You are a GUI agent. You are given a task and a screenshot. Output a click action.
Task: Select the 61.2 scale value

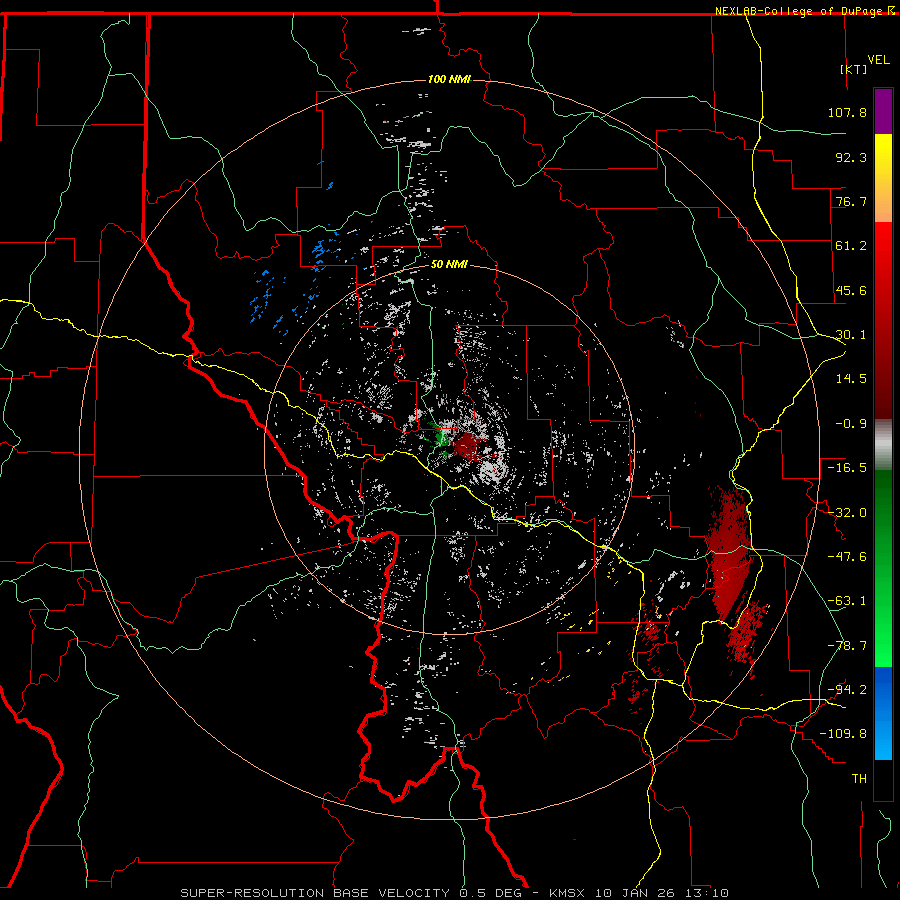coord(851,246)
